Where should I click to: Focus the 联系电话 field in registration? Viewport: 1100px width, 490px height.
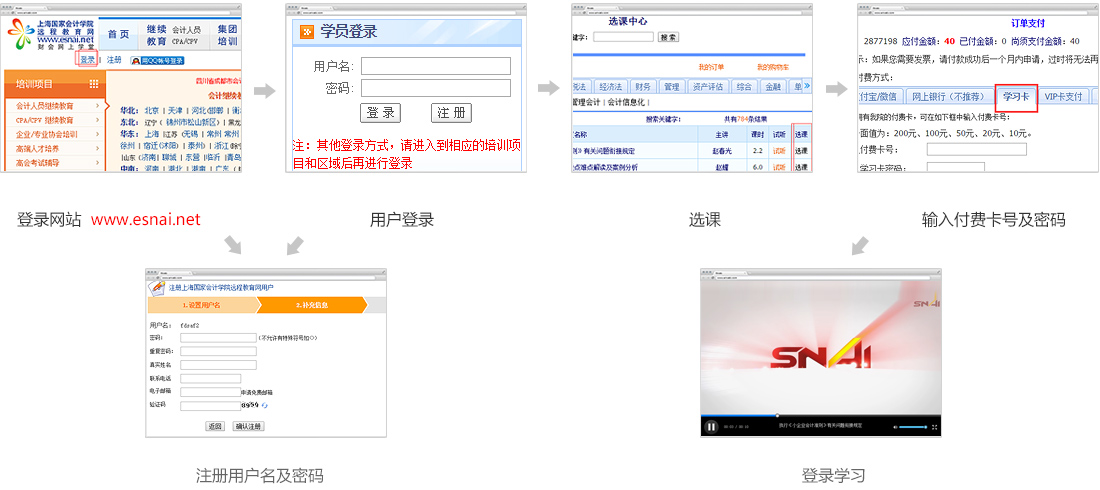210,378
